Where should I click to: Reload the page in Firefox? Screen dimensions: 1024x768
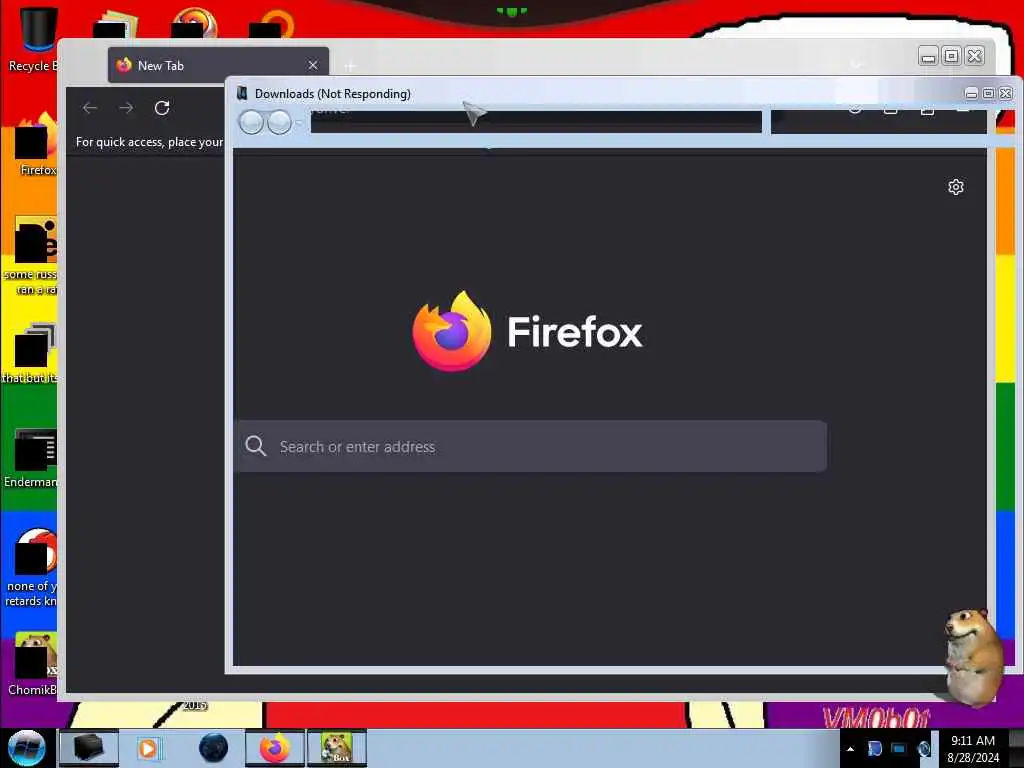point(162,108)
